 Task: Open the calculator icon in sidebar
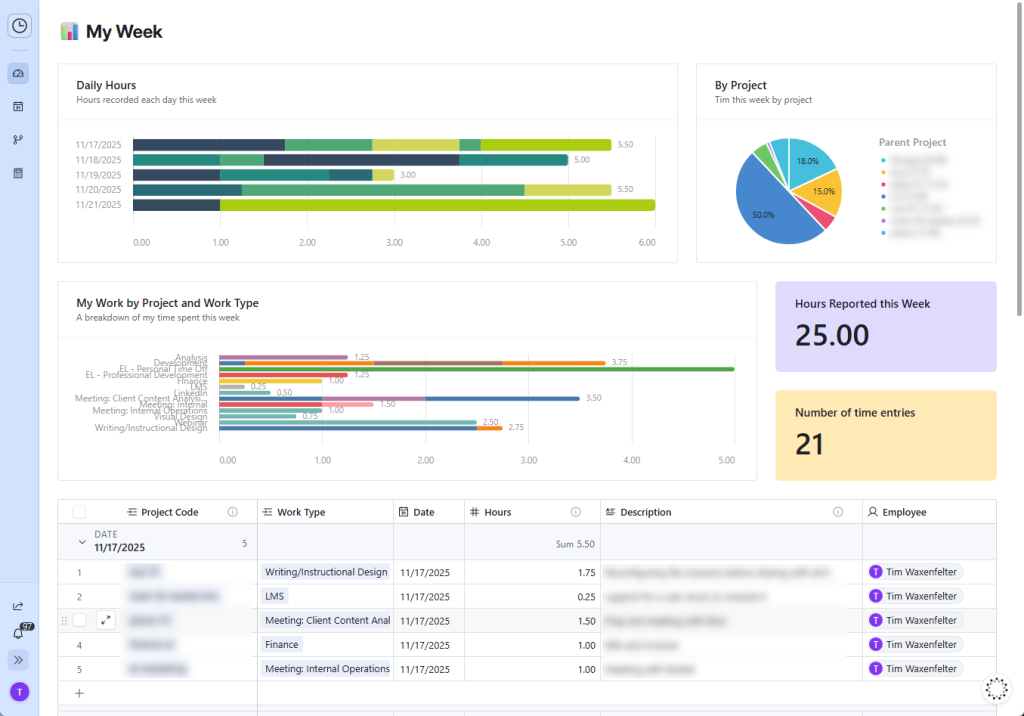tap(18, 173)
